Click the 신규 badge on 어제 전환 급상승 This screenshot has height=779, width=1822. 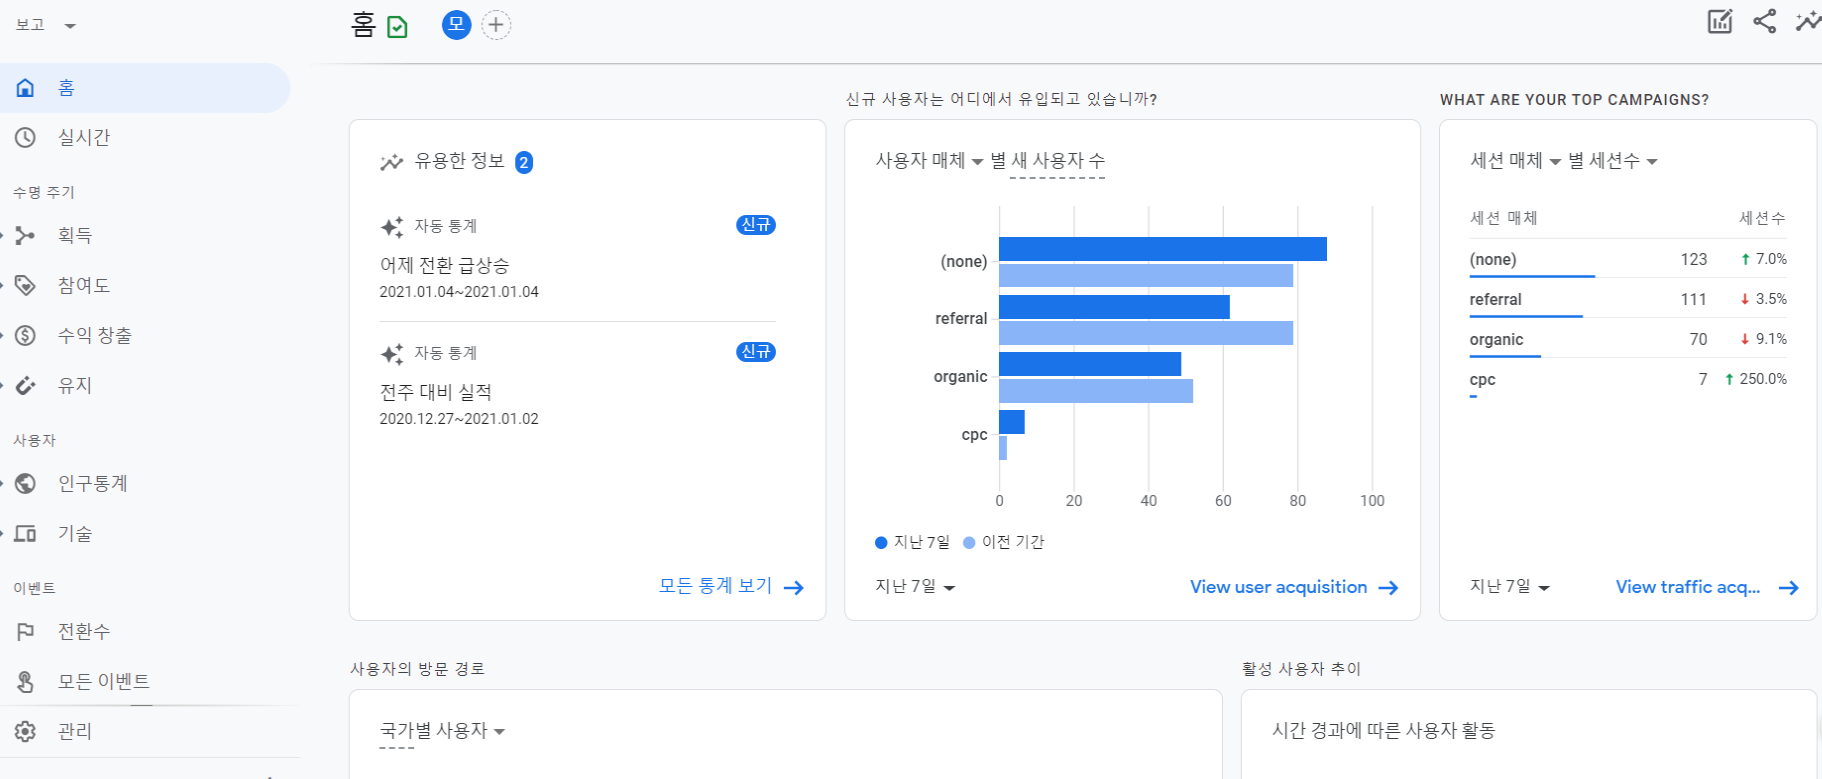756,225
